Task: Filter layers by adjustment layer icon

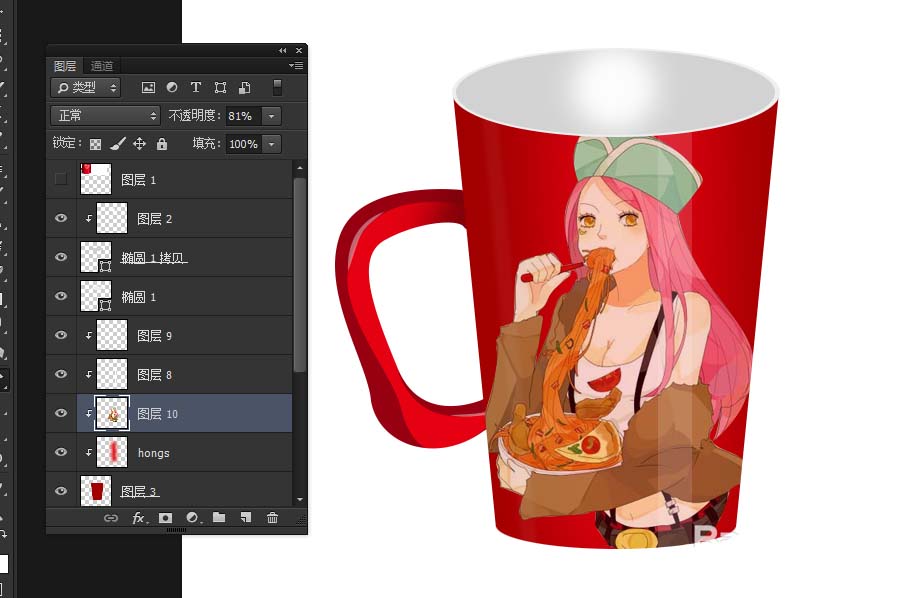Action: (172, 88)
